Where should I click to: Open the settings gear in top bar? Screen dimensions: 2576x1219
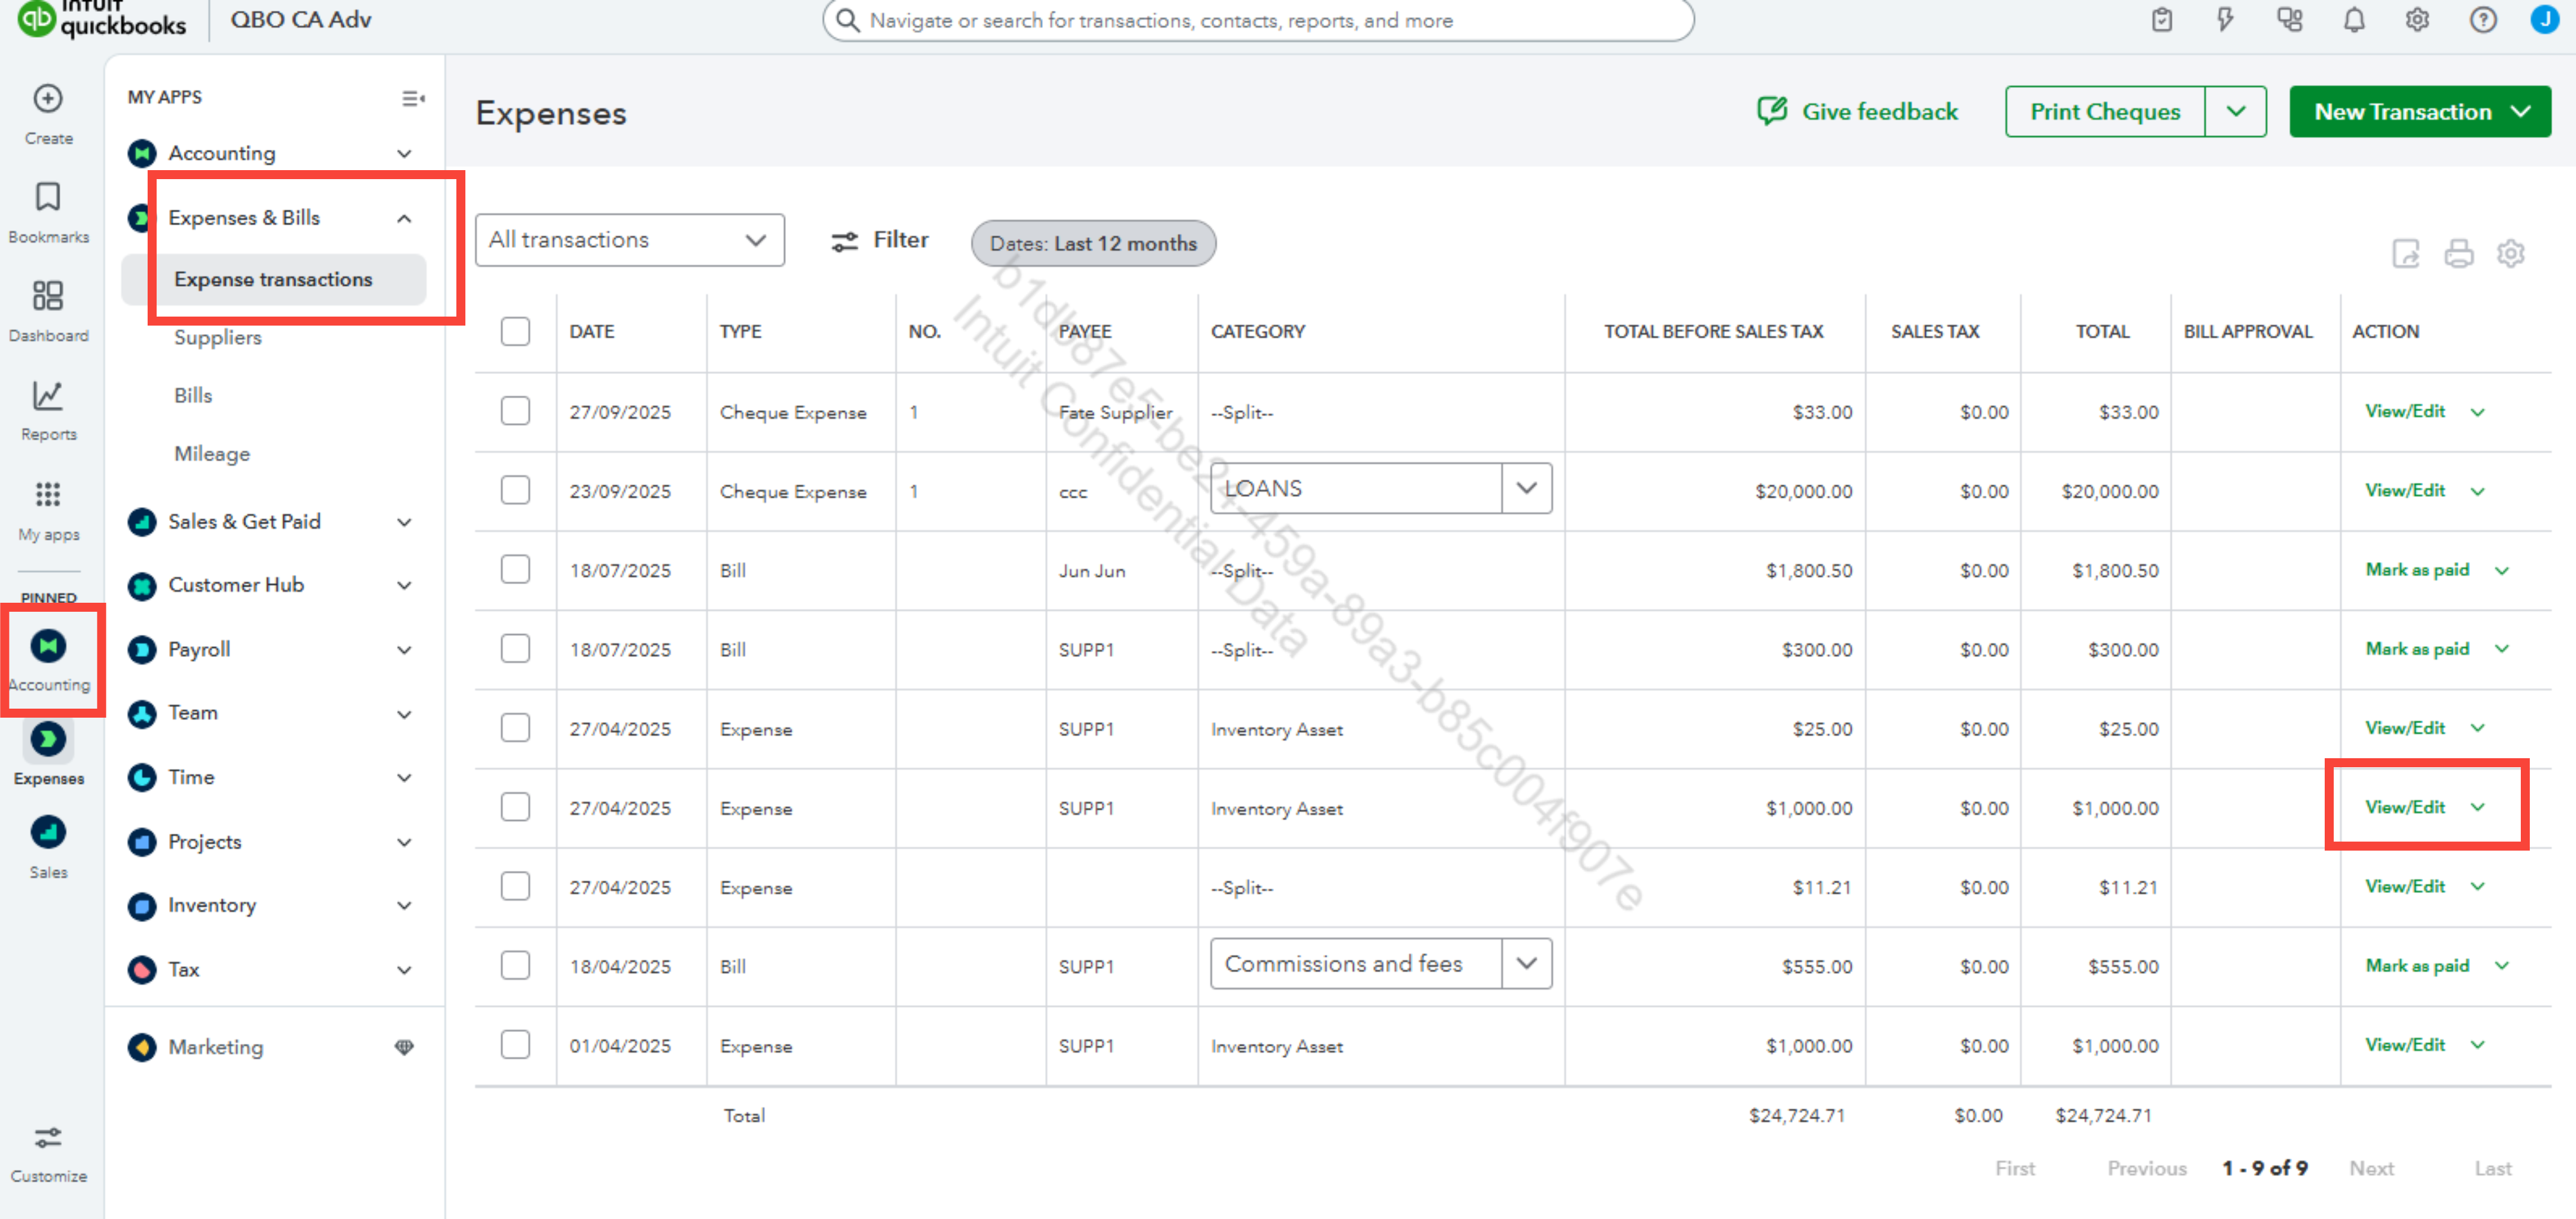(2417, 20)
